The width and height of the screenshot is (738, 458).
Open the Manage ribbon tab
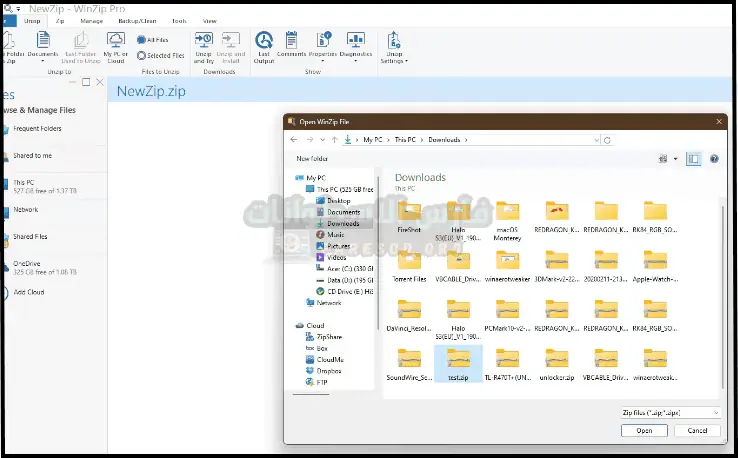pos(91,20)
